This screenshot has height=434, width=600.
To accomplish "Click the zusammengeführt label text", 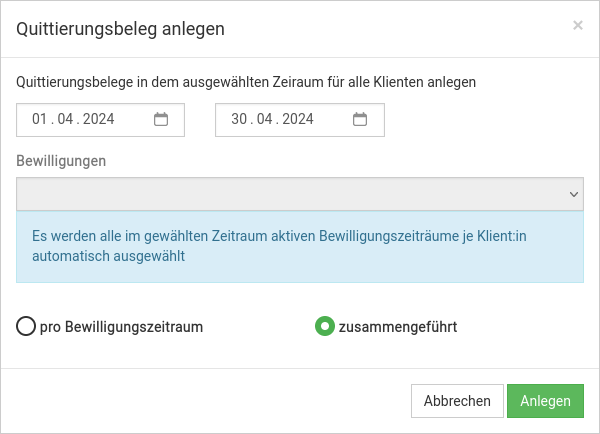I will click(x=398, y=326).
